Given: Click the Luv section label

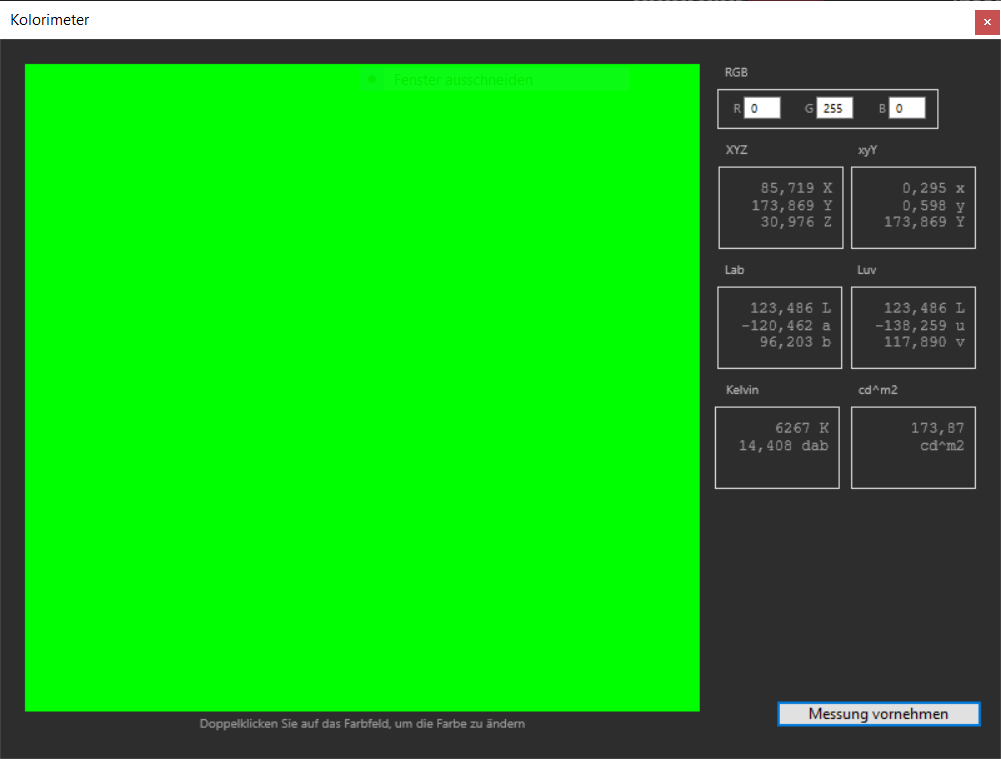Looking at the screenshot, I should [x=866, y=270].
